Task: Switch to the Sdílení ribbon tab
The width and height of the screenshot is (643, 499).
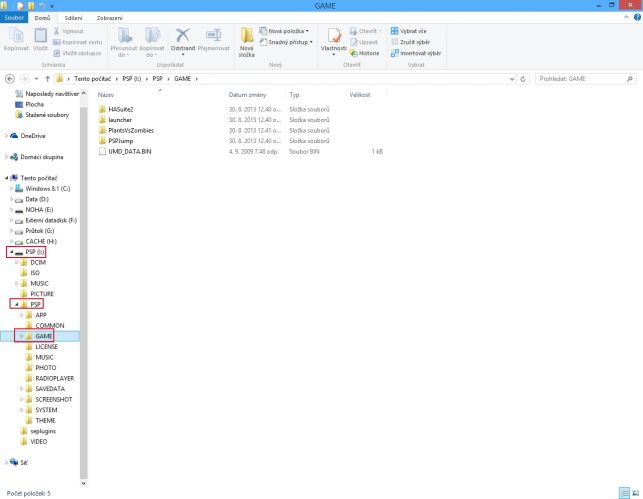Action: point(73,18)
